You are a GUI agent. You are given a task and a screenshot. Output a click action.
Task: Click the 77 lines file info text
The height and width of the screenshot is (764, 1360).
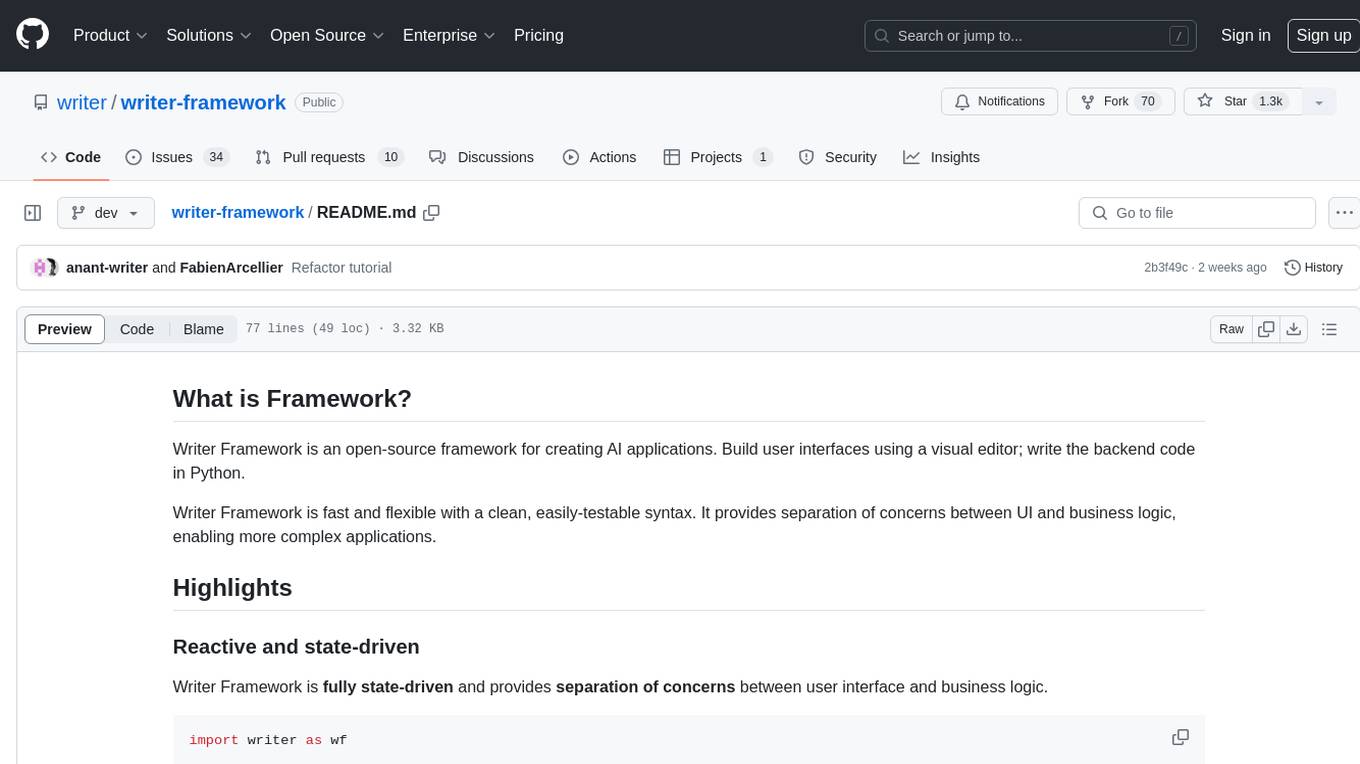click(345, 329)
